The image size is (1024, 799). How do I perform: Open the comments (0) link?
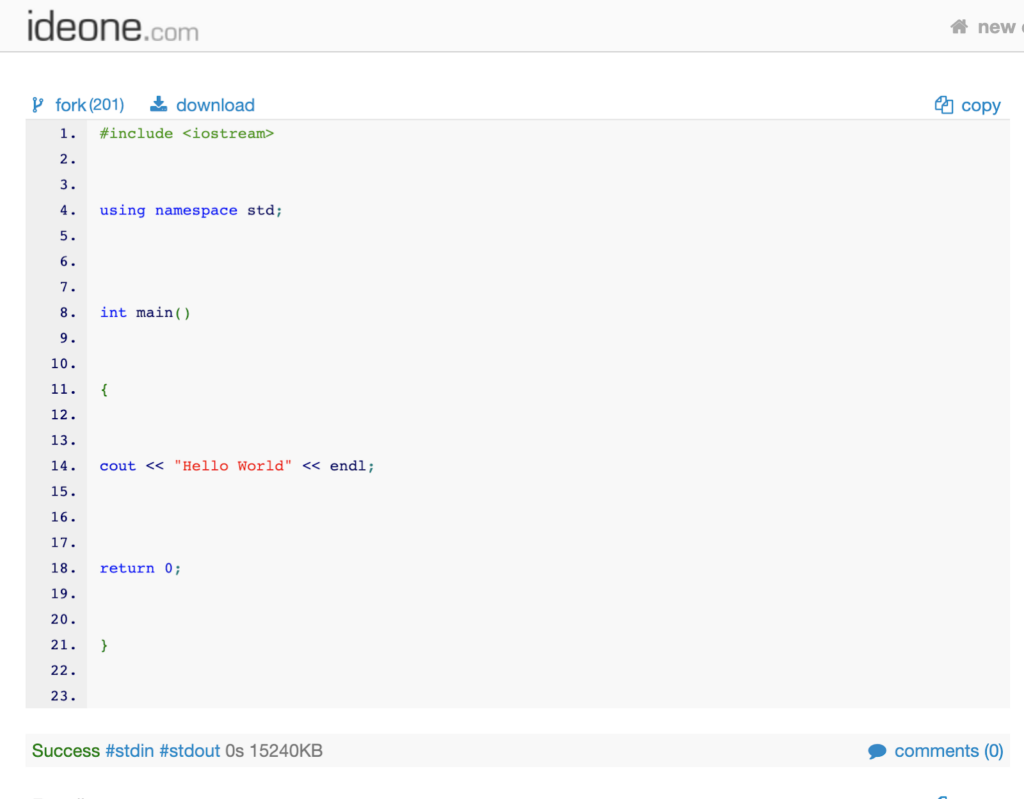tap(948, 751)
